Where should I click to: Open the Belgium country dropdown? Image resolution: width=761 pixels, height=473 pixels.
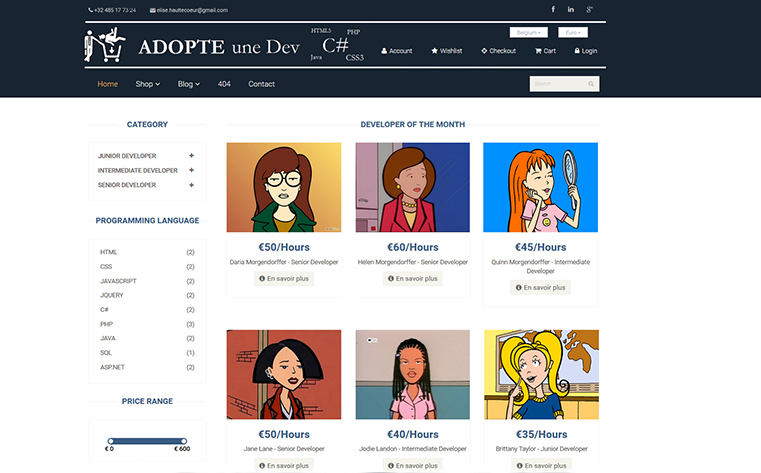529,33
